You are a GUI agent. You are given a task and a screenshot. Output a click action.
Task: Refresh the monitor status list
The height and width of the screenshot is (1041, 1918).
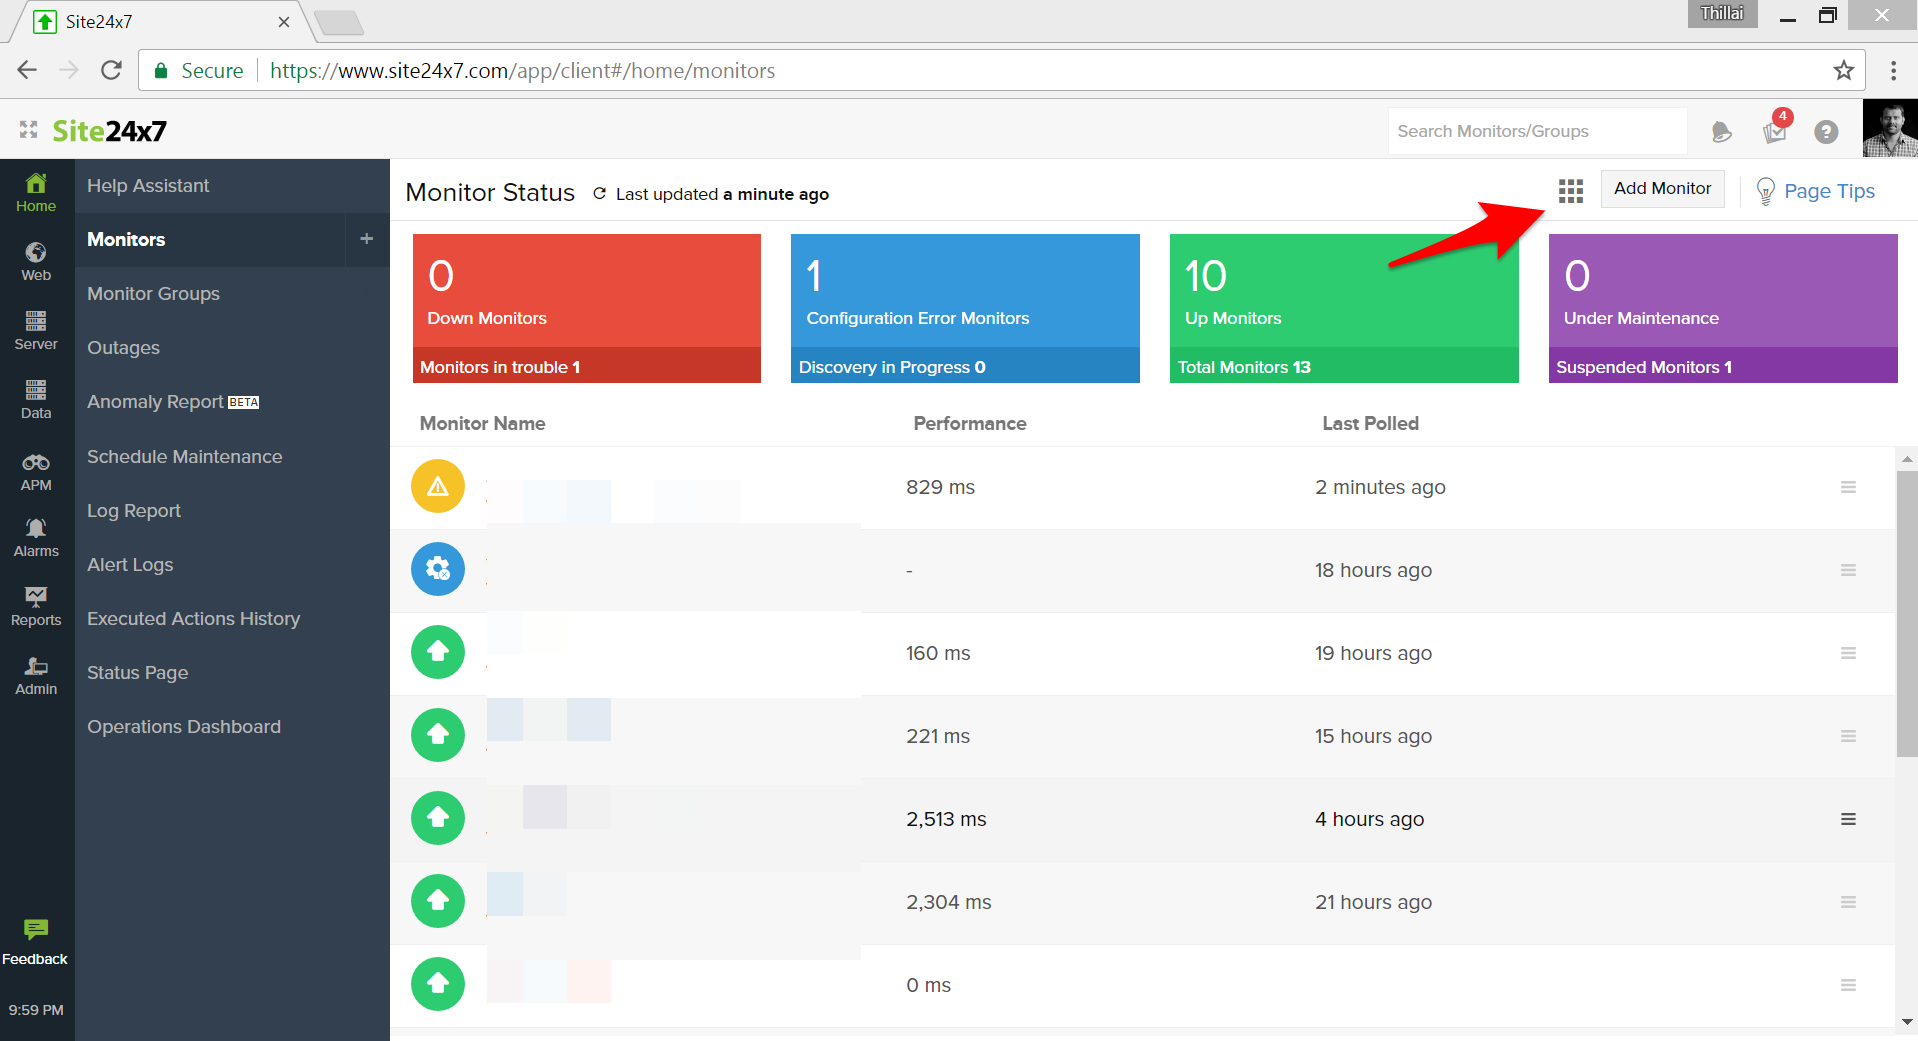pos(599,194)
